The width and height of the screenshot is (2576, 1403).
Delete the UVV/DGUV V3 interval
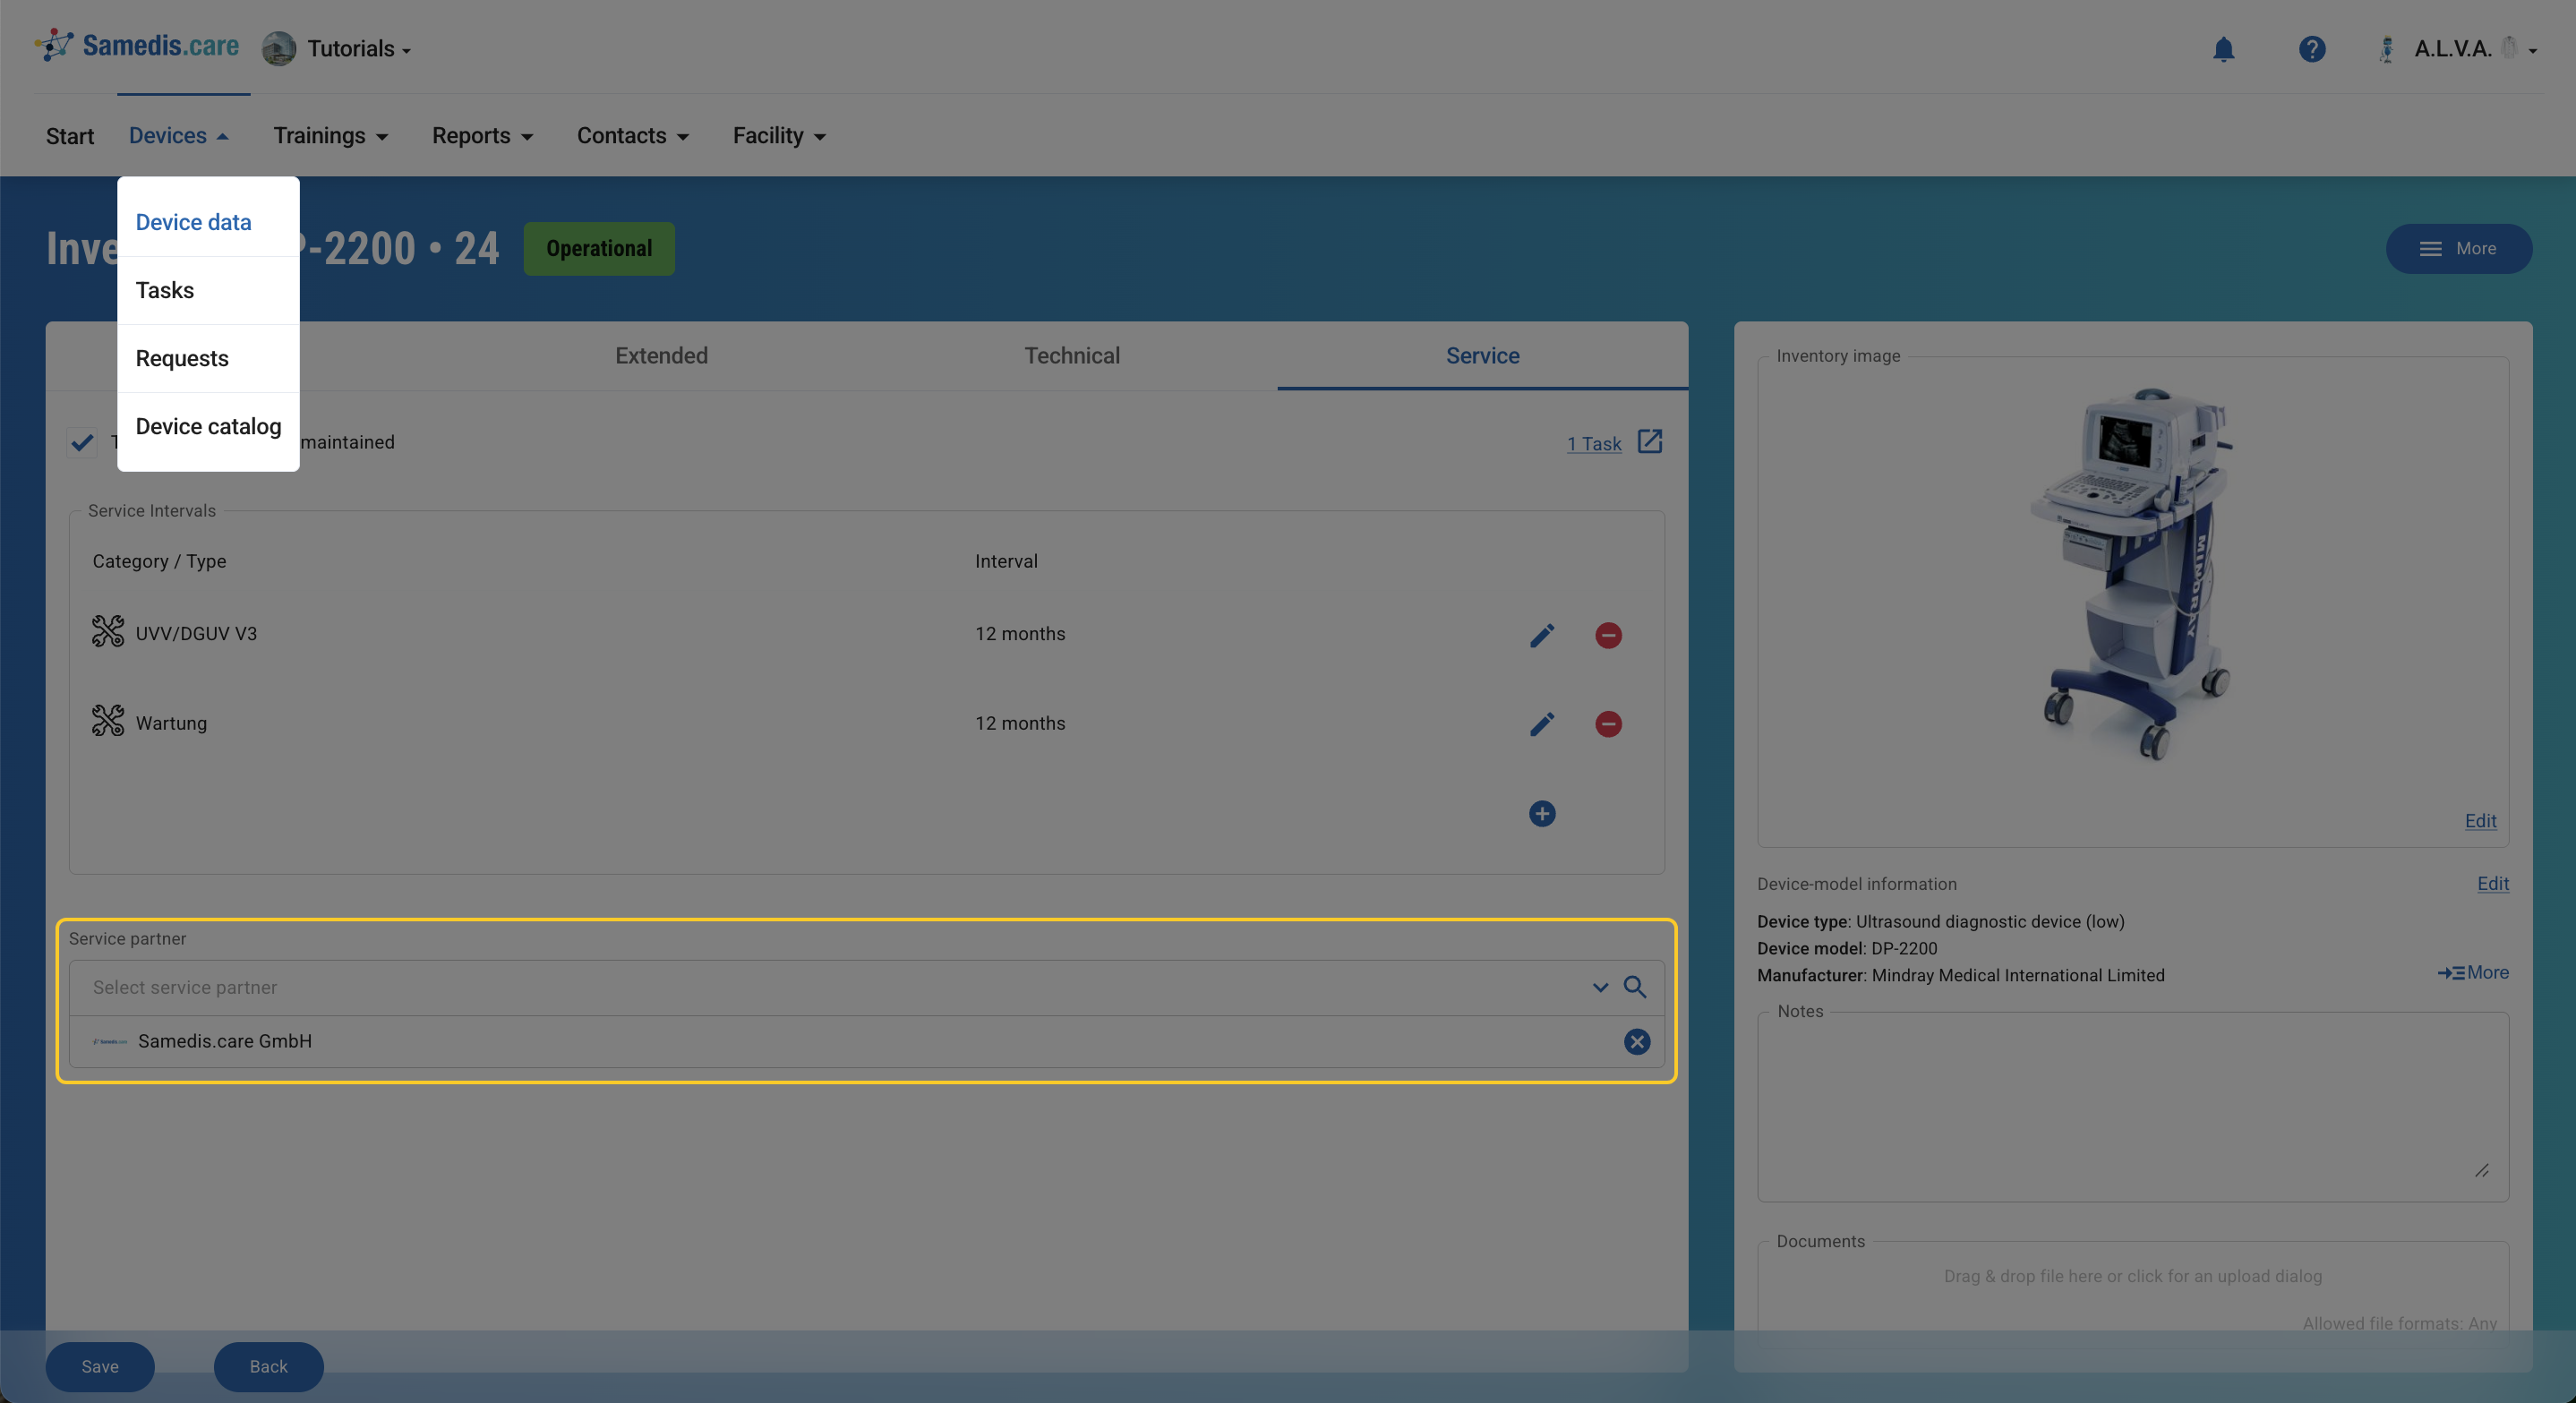[x=1607, y=635]
